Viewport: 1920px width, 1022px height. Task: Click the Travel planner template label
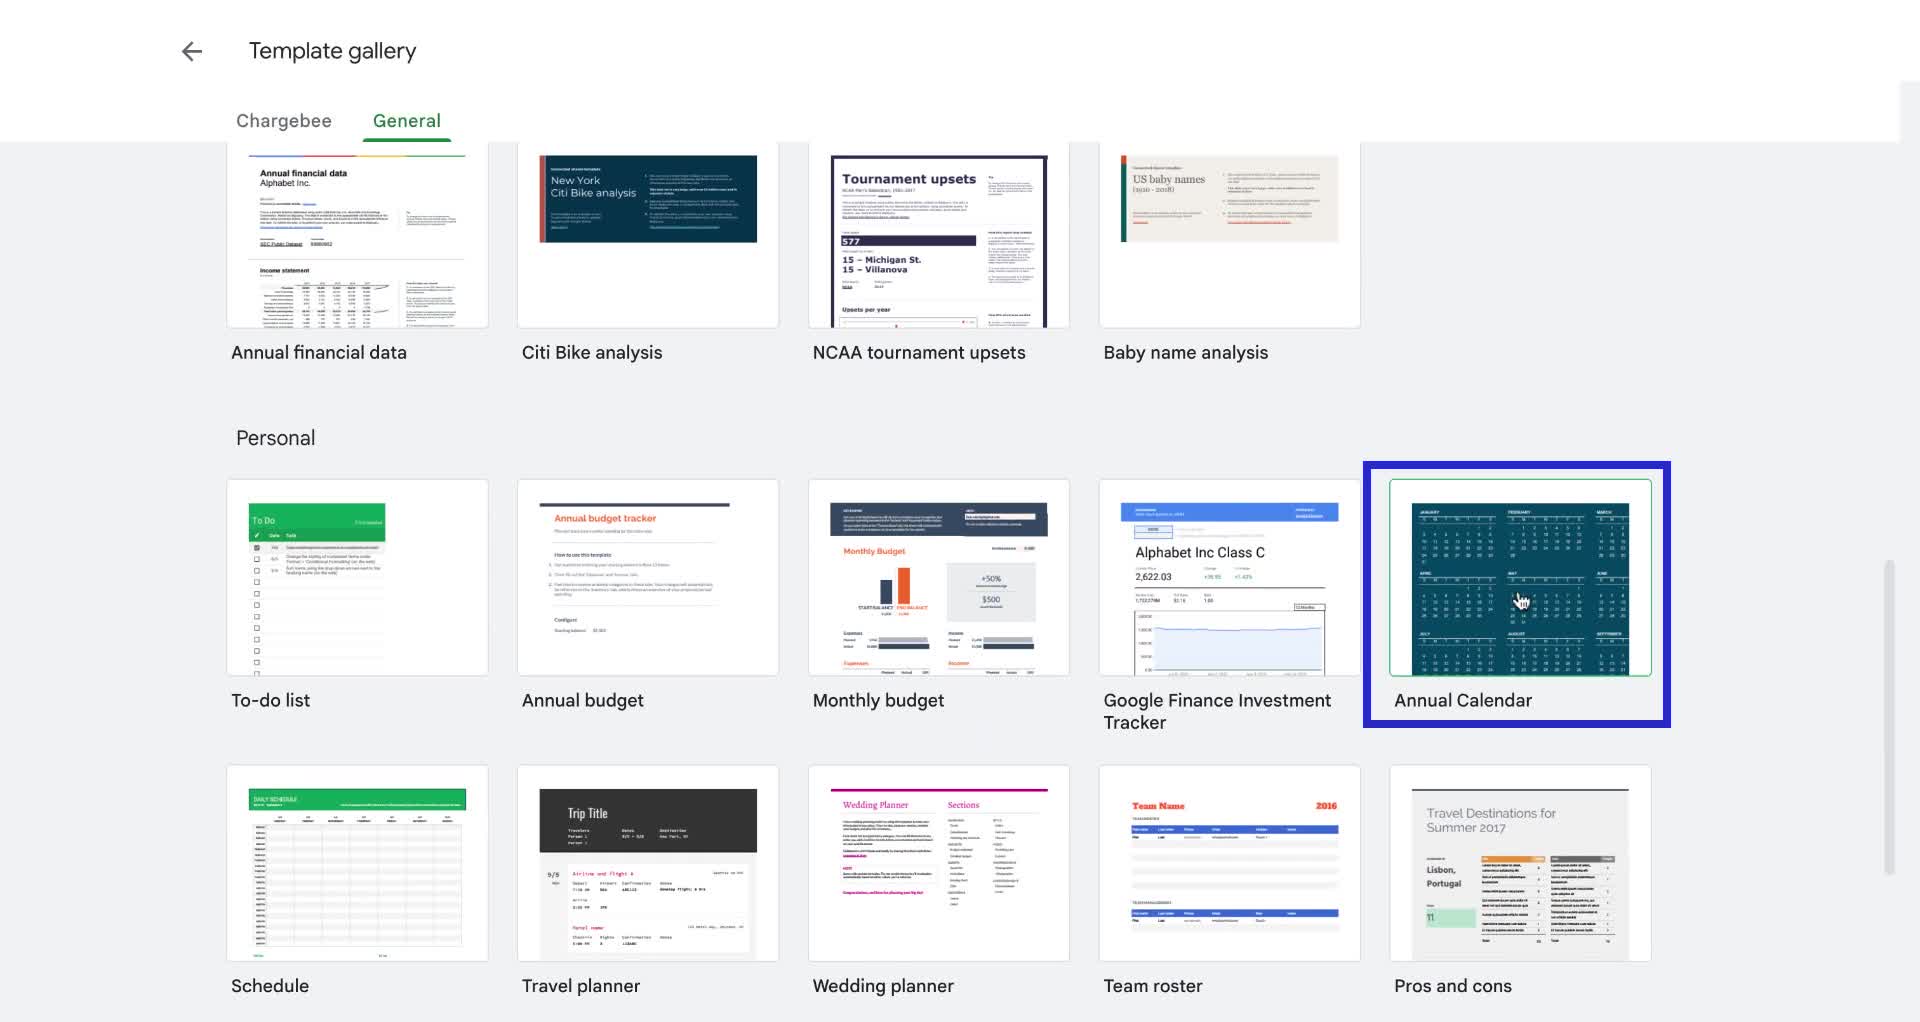click(580, 985)
